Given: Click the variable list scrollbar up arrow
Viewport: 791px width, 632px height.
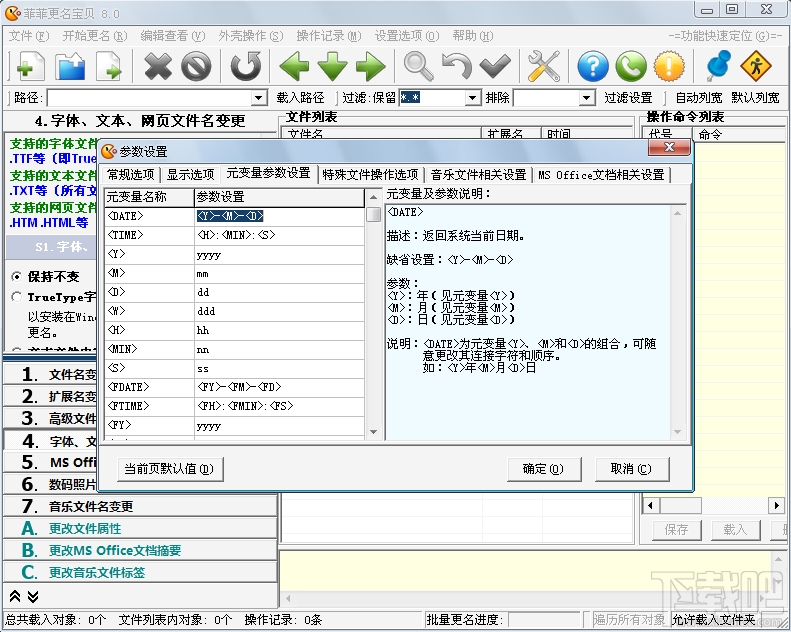Looking at the screenshot, I should point(373,197).
